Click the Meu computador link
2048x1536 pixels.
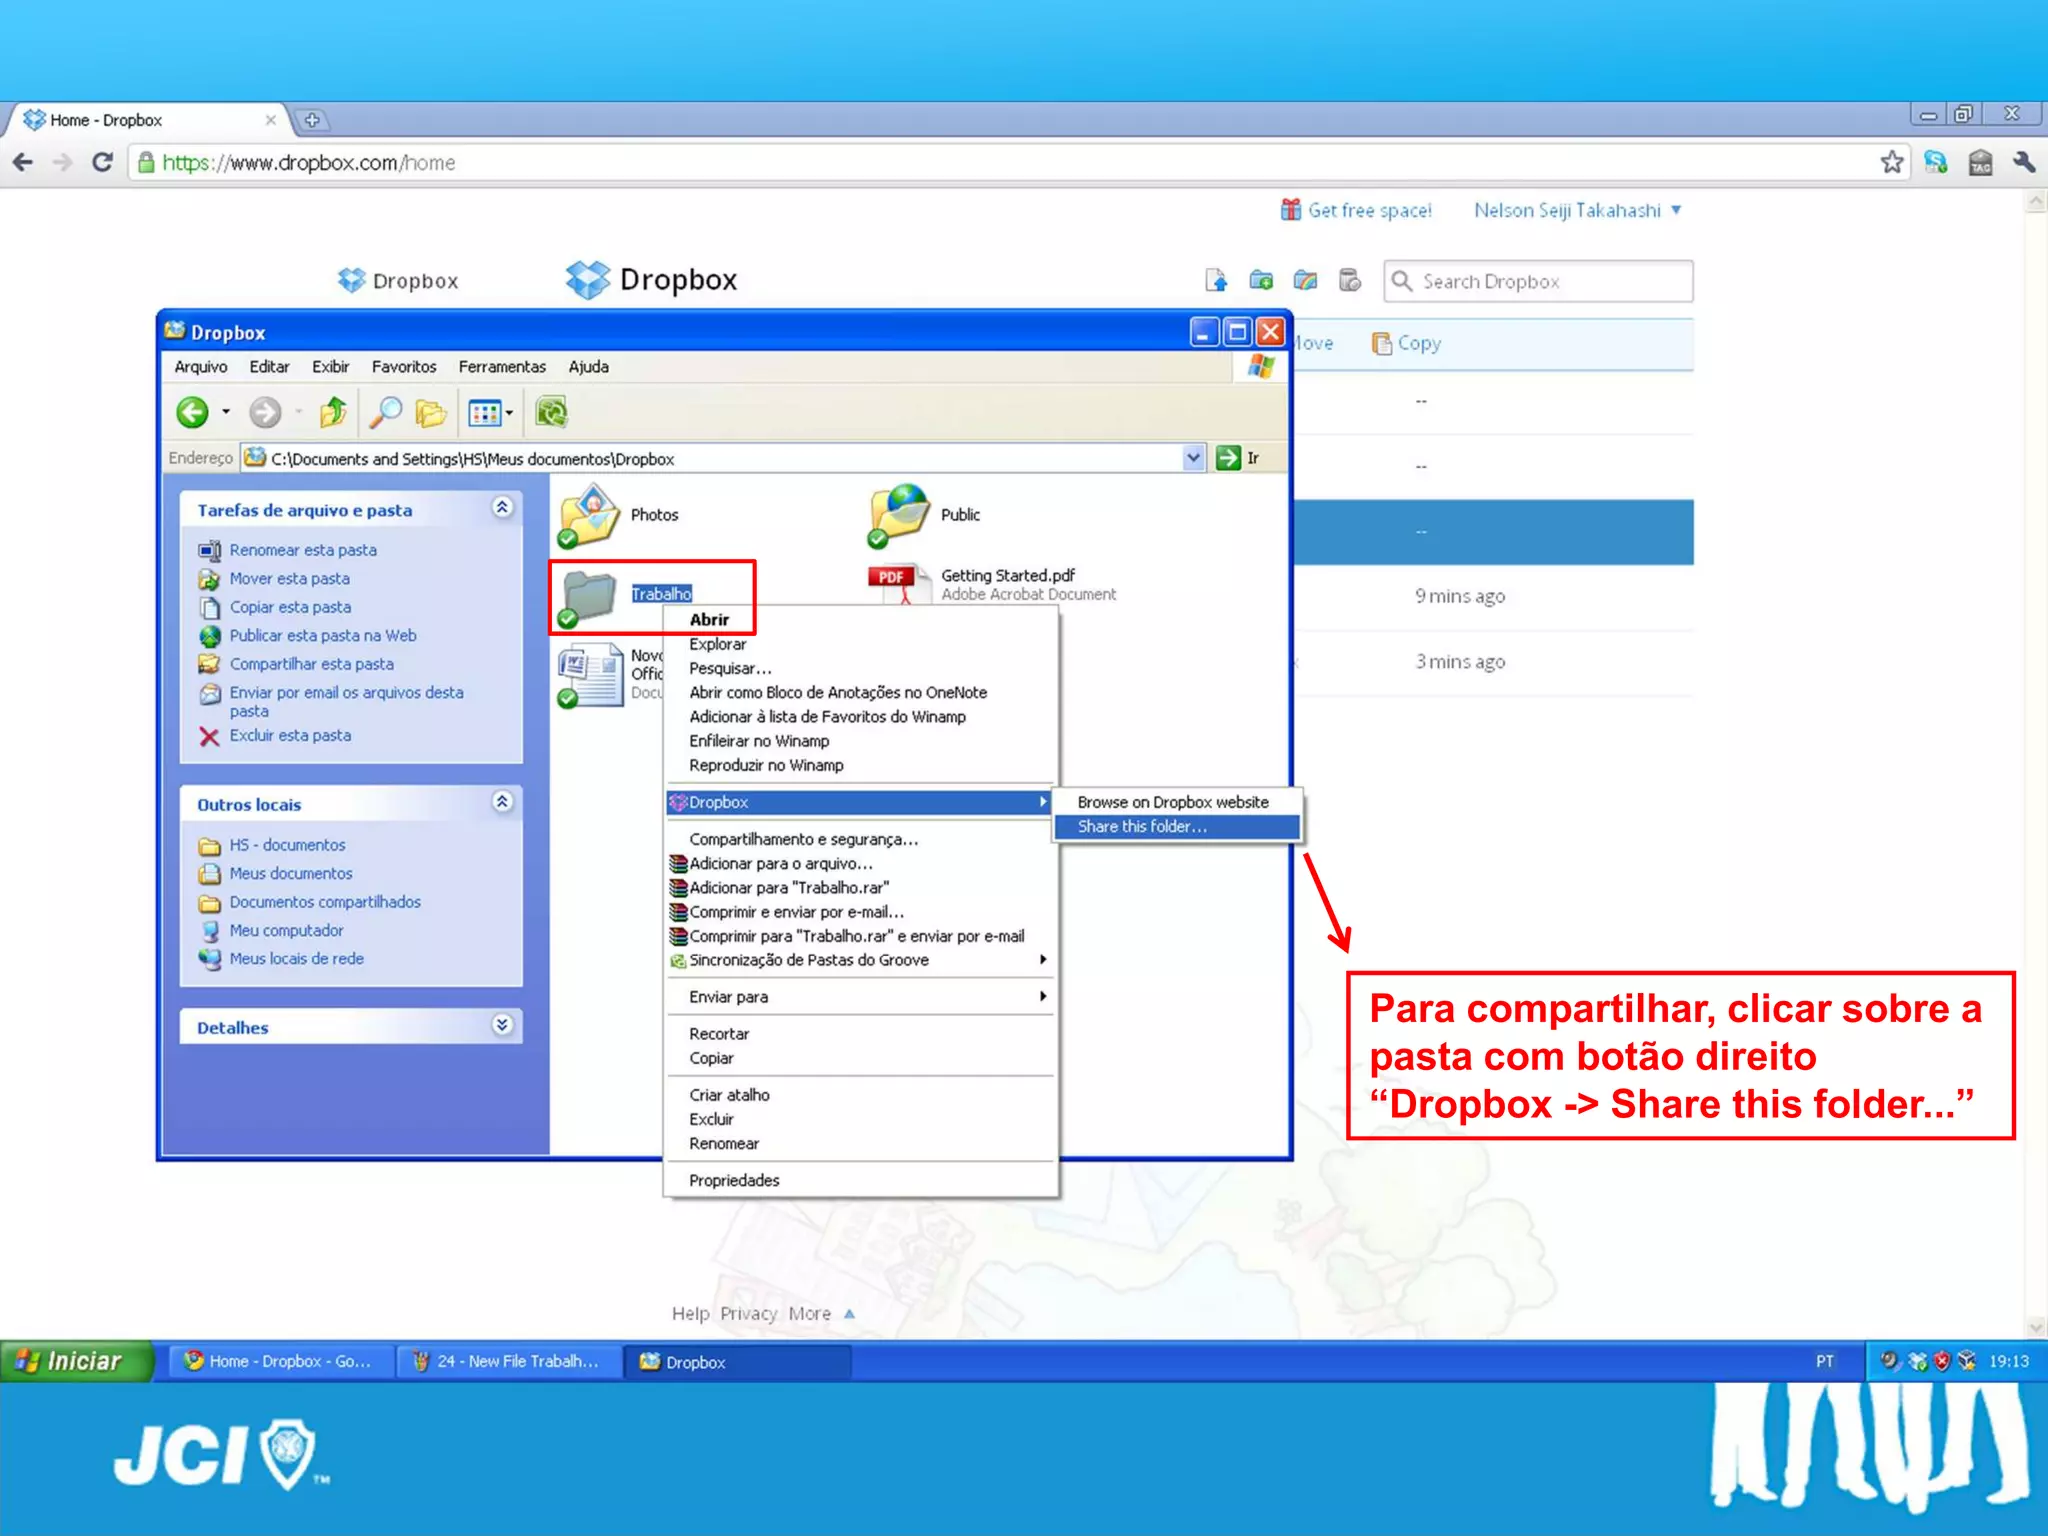286,930
